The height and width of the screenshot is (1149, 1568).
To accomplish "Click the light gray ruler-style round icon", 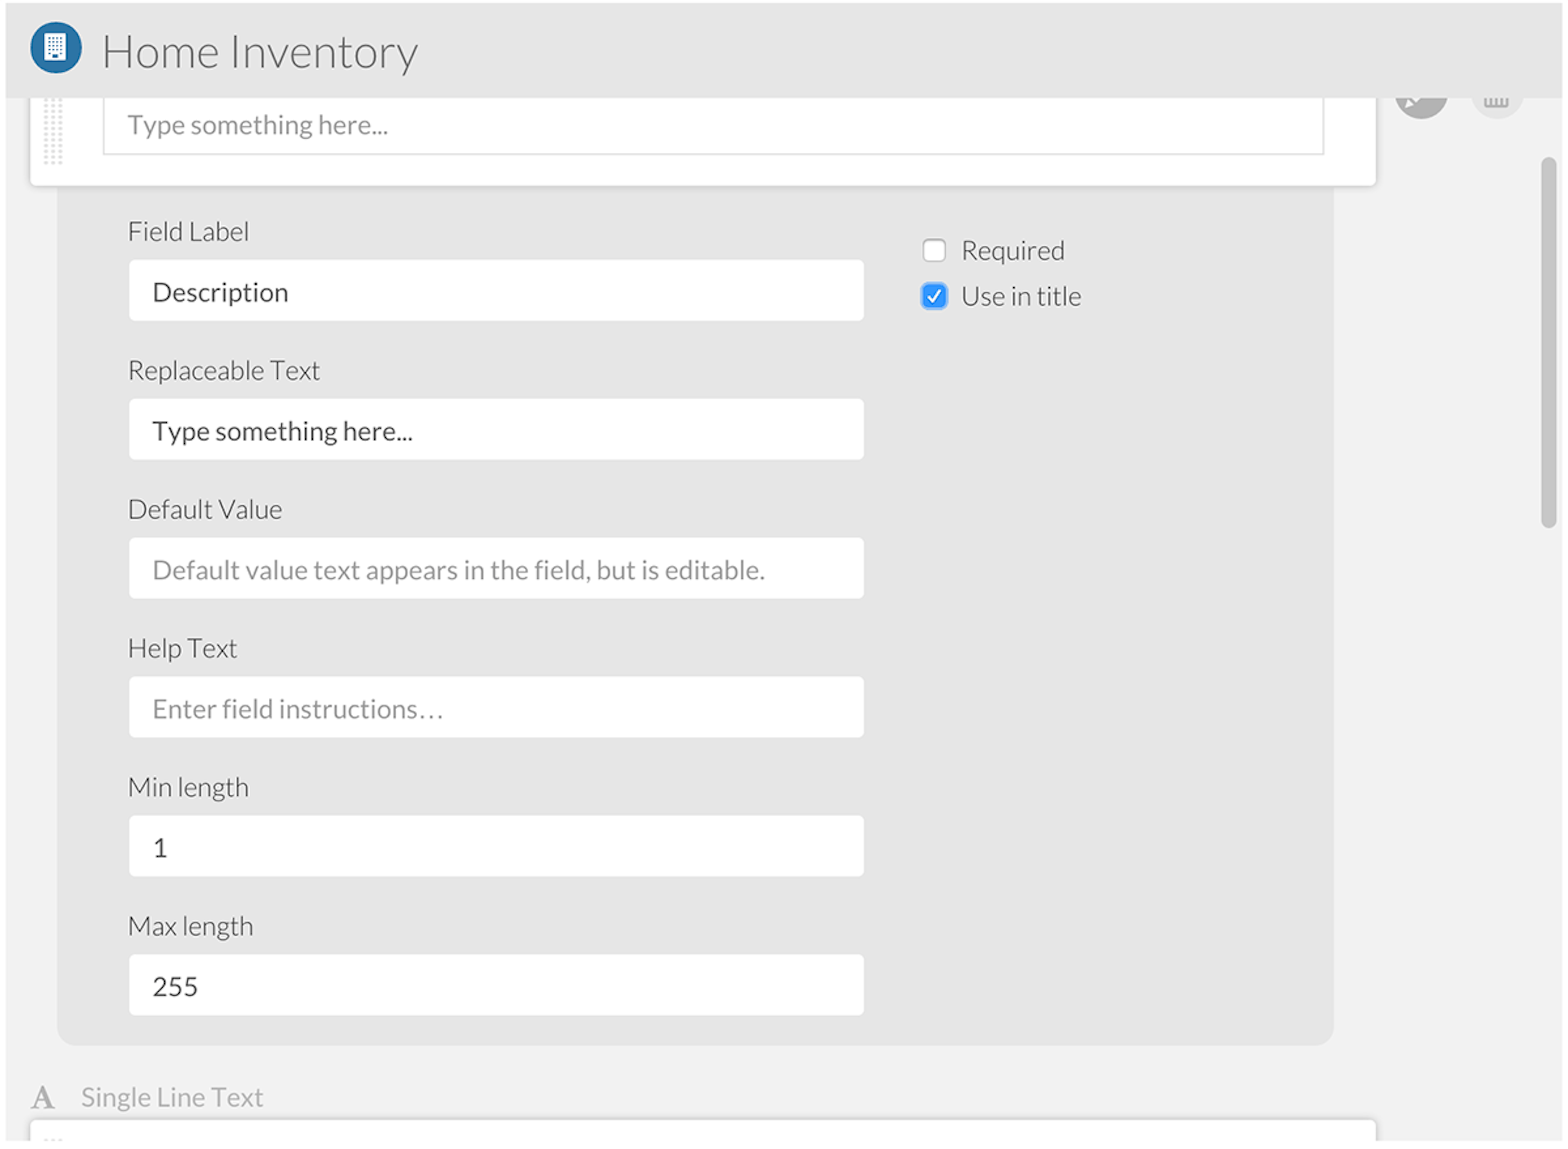I will pyautogui.click(x=1496, y=105).
